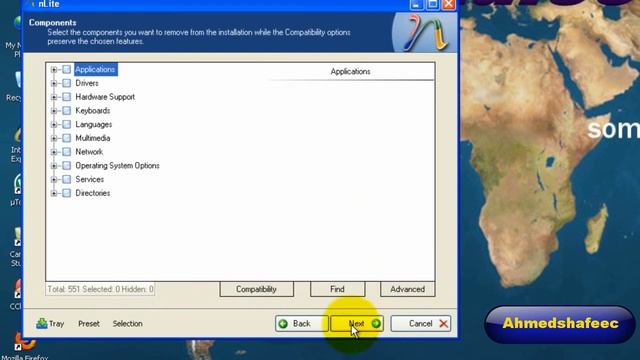This screenshot has width=640, height=360.
Task: Tick the Drivers checkbox
Action: (x=67, y=83)
